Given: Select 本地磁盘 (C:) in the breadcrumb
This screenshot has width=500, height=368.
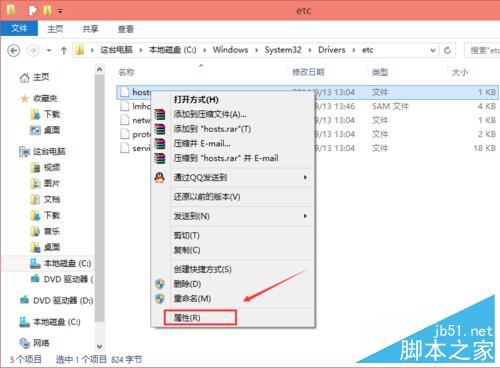Looking at the screenshot, I should 172,50.
